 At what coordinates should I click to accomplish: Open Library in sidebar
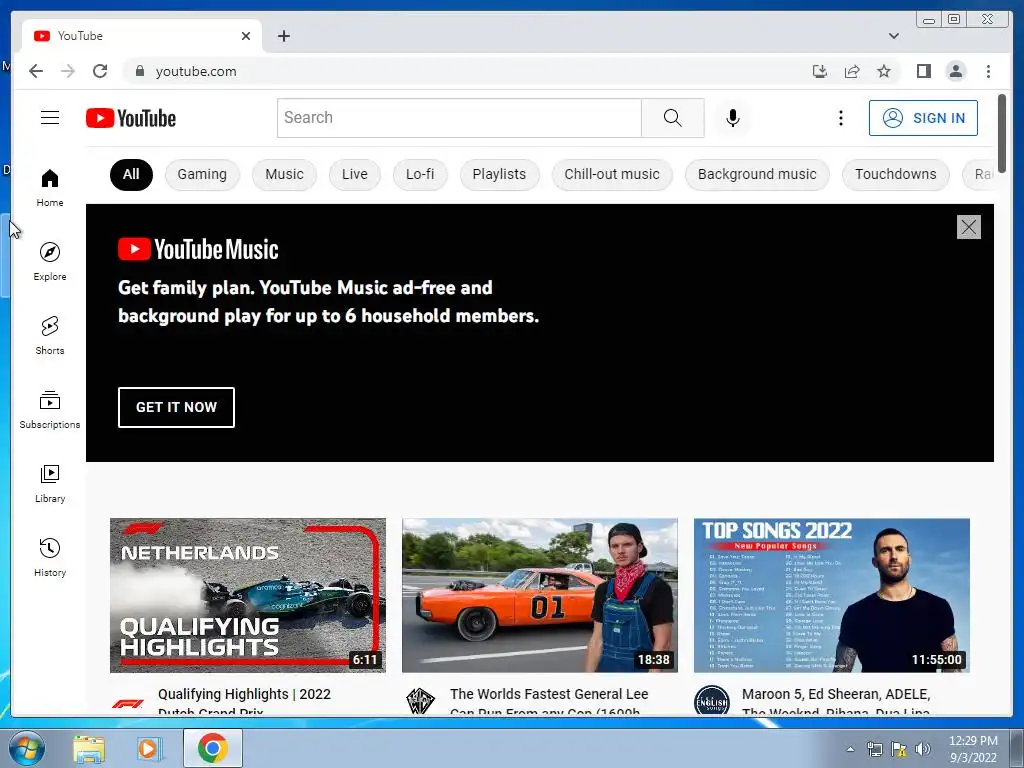(x=50, y=483)
